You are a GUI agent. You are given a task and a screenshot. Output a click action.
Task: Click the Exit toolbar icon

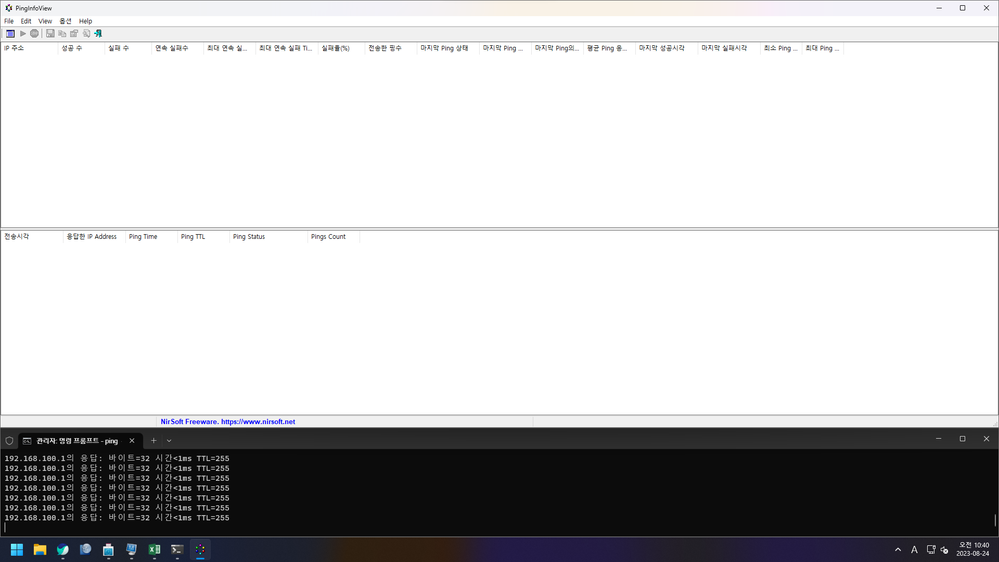click(x=98, y=33)
